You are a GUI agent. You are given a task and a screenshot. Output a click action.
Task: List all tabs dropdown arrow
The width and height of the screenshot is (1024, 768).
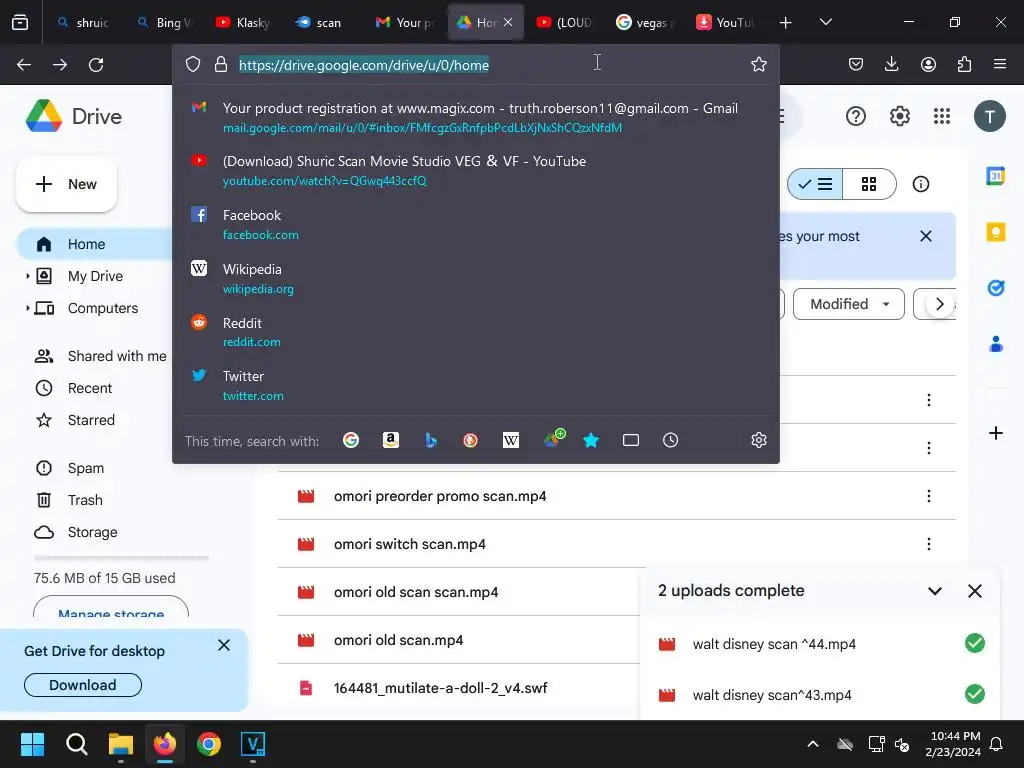click(x=825, y=22)
